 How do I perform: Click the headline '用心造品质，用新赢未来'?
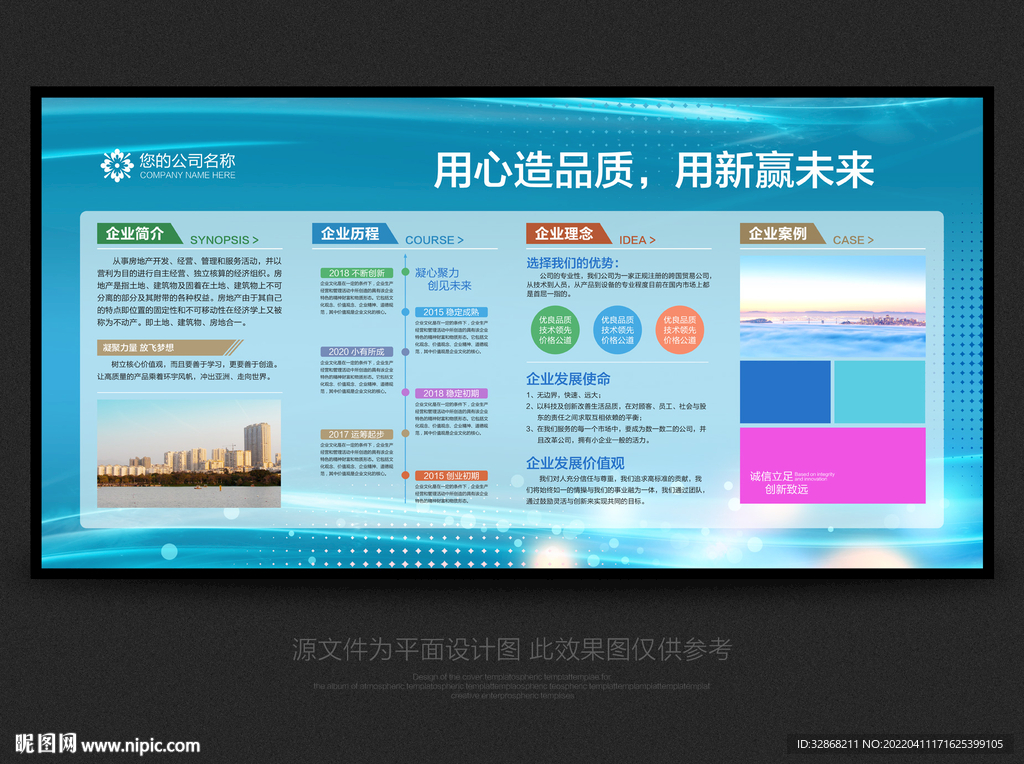654,170
